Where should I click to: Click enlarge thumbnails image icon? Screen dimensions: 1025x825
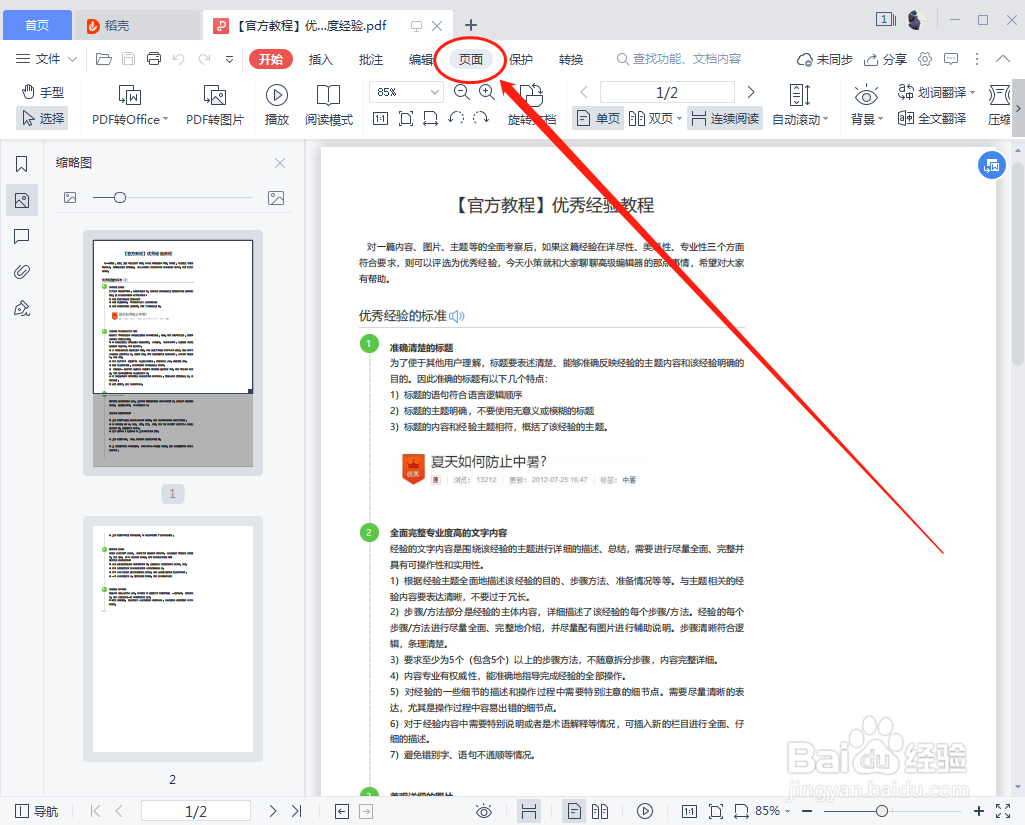pyautogui.click(x=276, y=197)
